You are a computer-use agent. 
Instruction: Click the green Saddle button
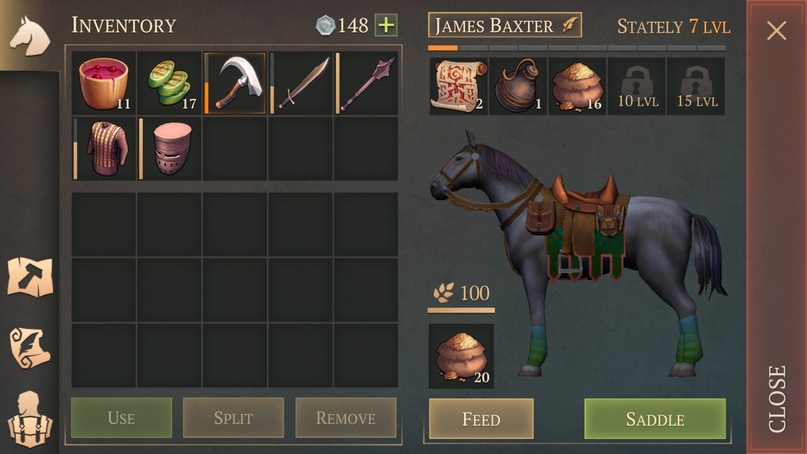[x=655, y=419]
